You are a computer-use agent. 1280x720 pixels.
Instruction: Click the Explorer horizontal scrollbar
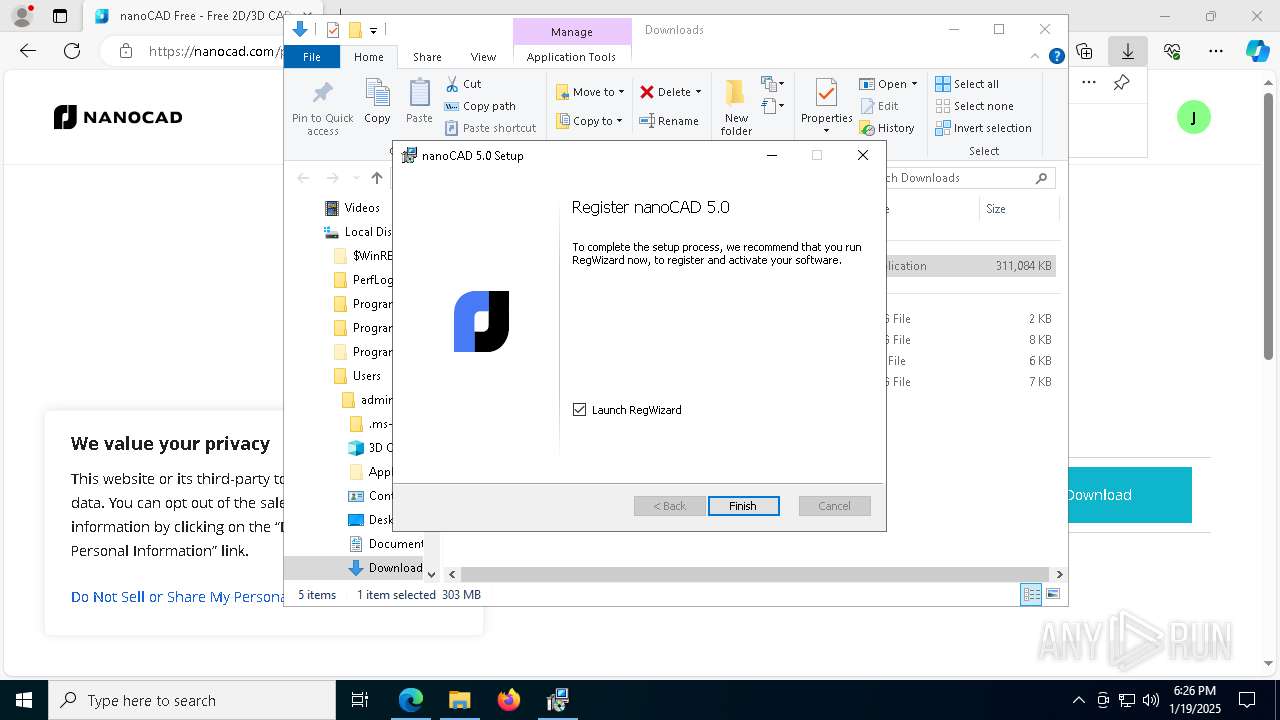756,574
